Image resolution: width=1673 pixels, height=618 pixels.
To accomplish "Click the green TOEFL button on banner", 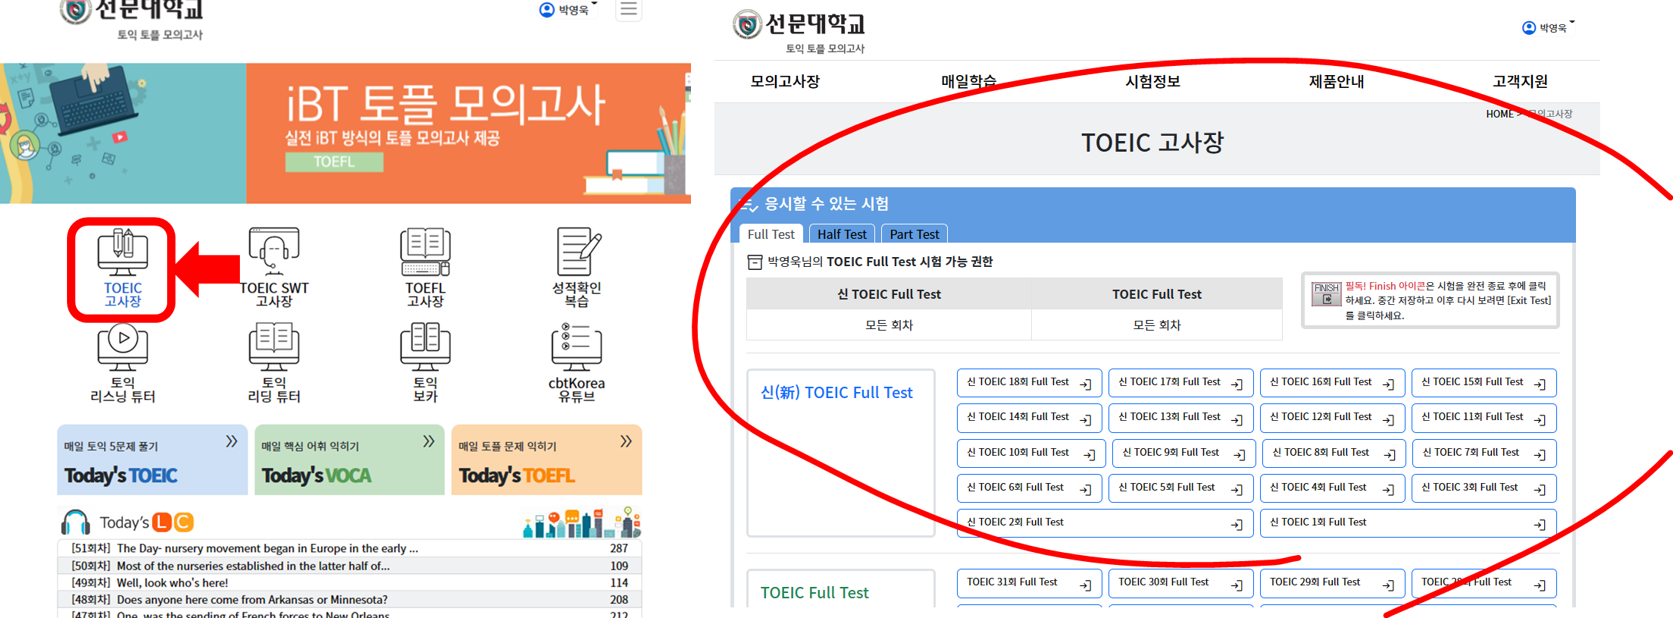I will (334, 161).
